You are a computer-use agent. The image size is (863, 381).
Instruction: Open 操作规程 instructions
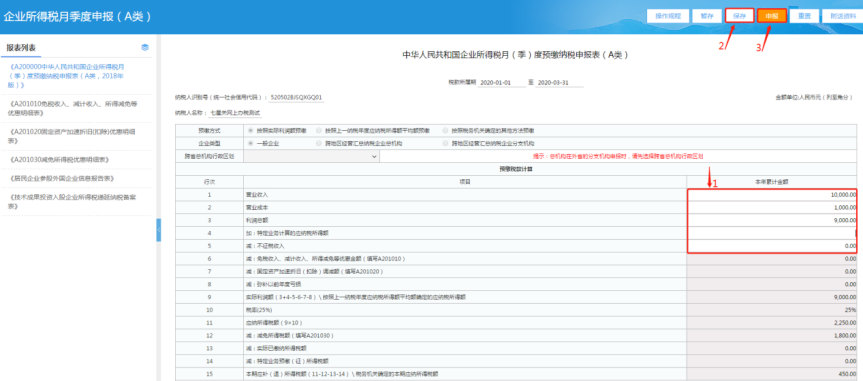coord(668,16)
